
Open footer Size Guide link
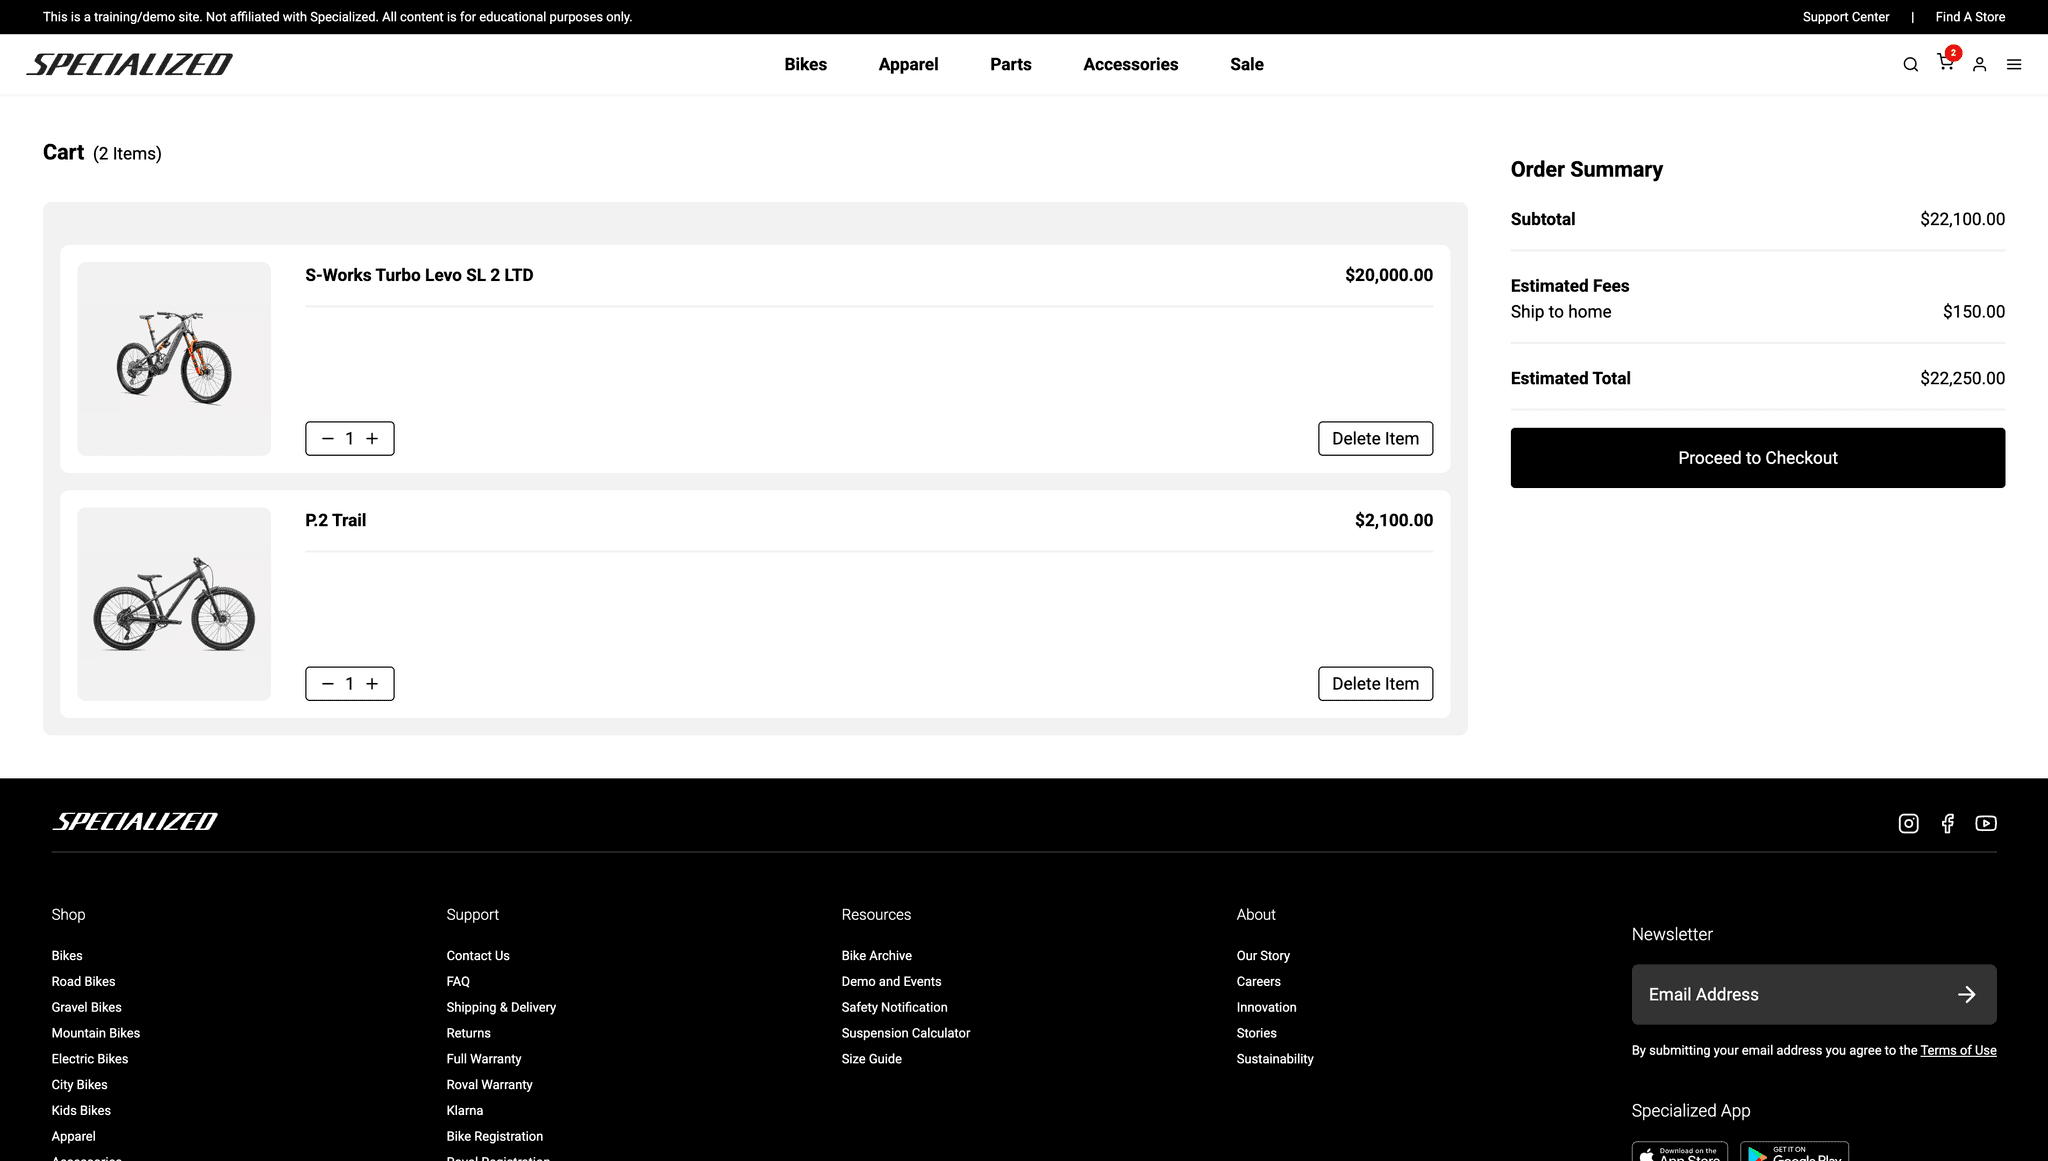872,1059
